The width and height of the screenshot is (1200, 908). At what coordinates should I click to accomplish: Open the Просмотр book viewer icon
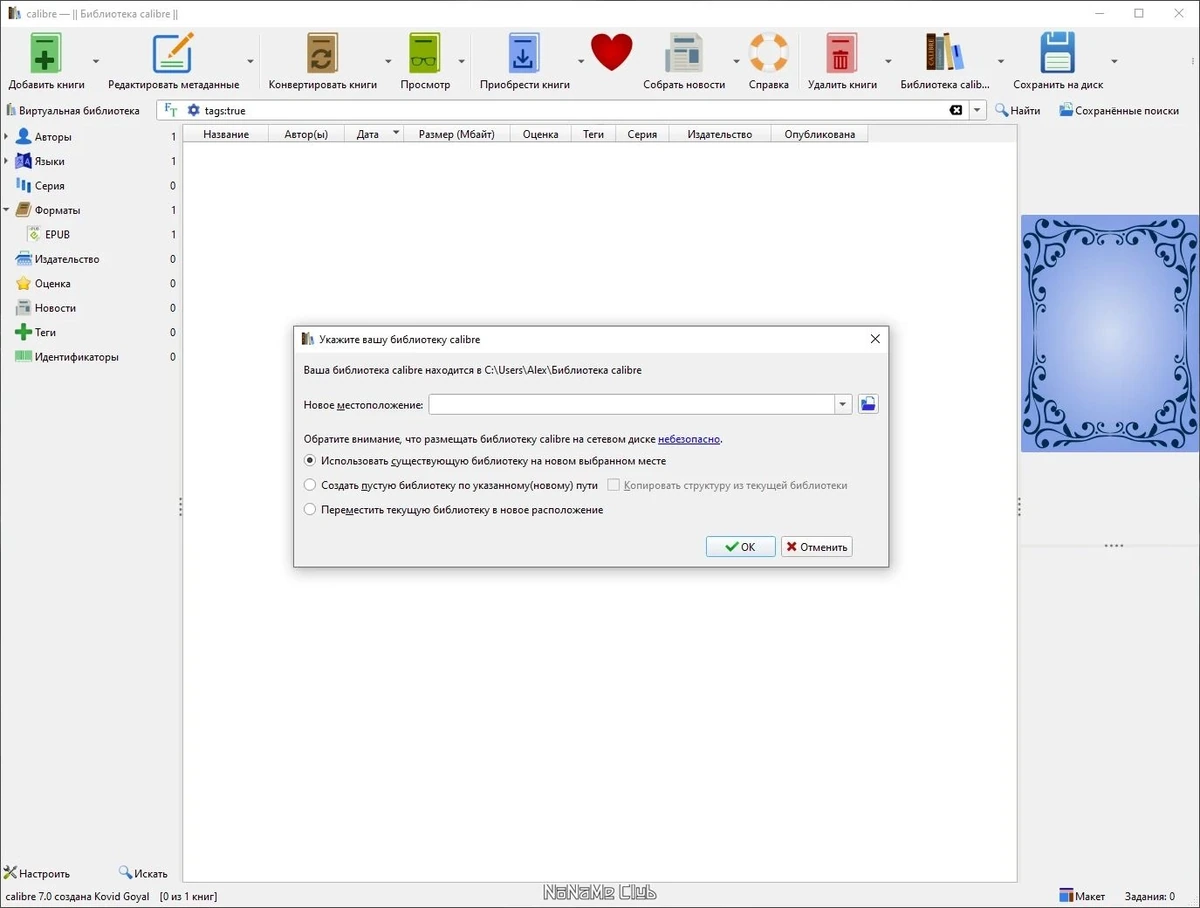coord(425,53)
